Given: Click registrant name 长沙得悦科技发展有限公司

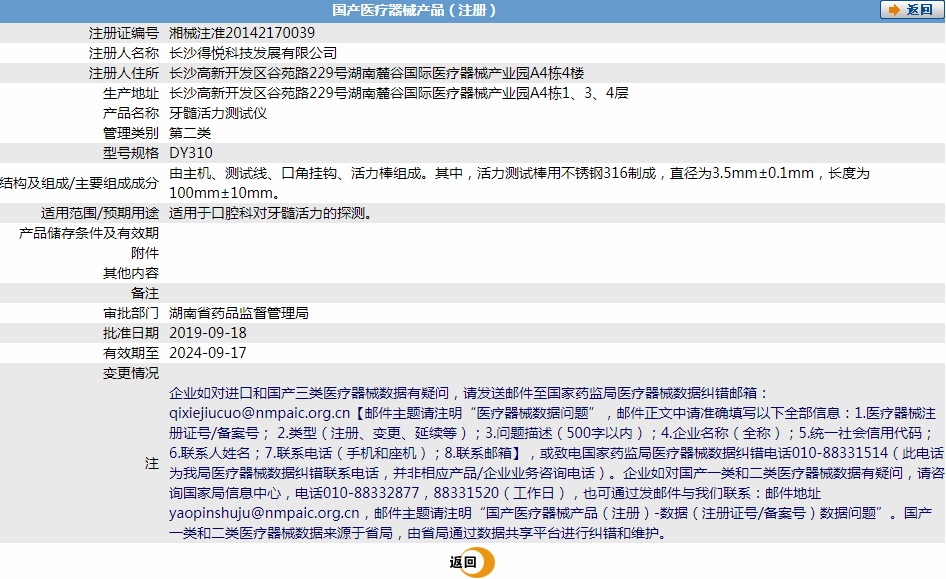Looking at the screenshot, I should pyautogui.click(x=253, y=53).
